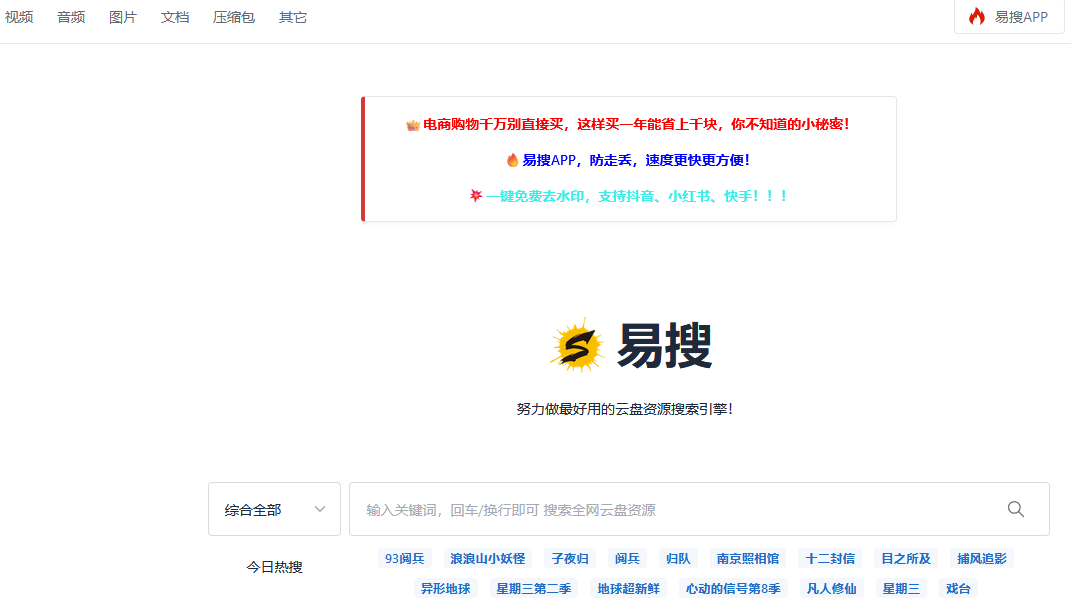This screenshot has height=615, width=1071.
Task: Choose the 压缩包 category tab
Action: coord(234,17)
